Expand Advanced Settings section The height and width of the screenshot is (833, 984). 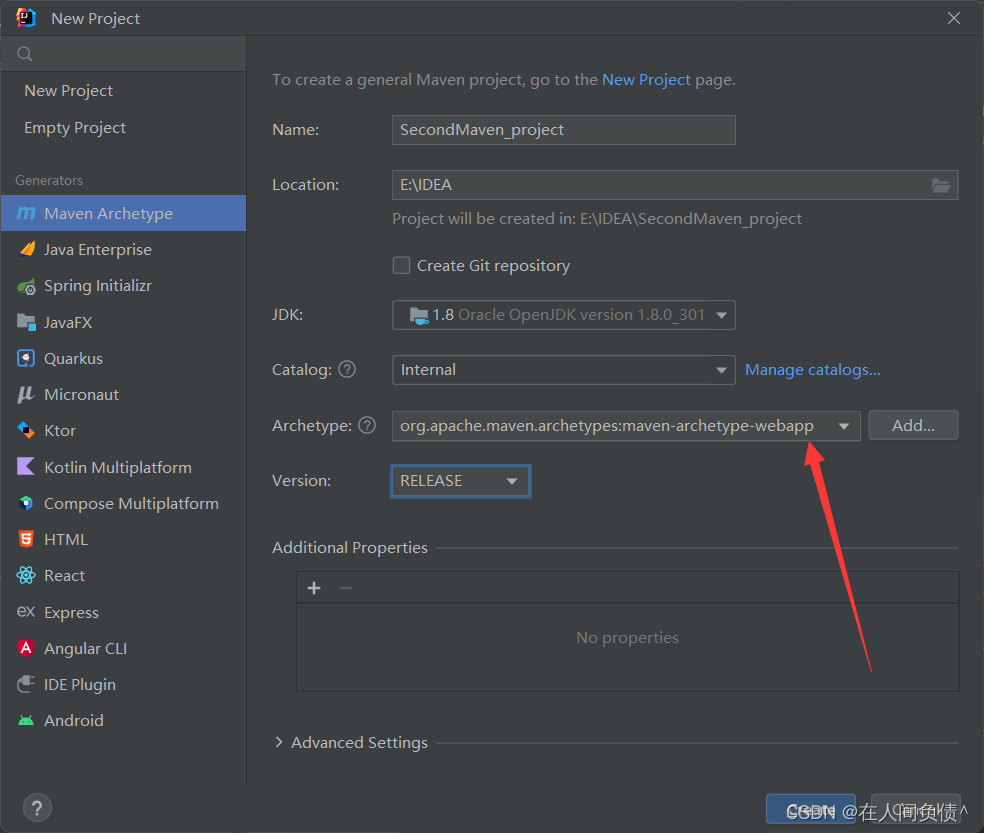[x=279, y=742]
